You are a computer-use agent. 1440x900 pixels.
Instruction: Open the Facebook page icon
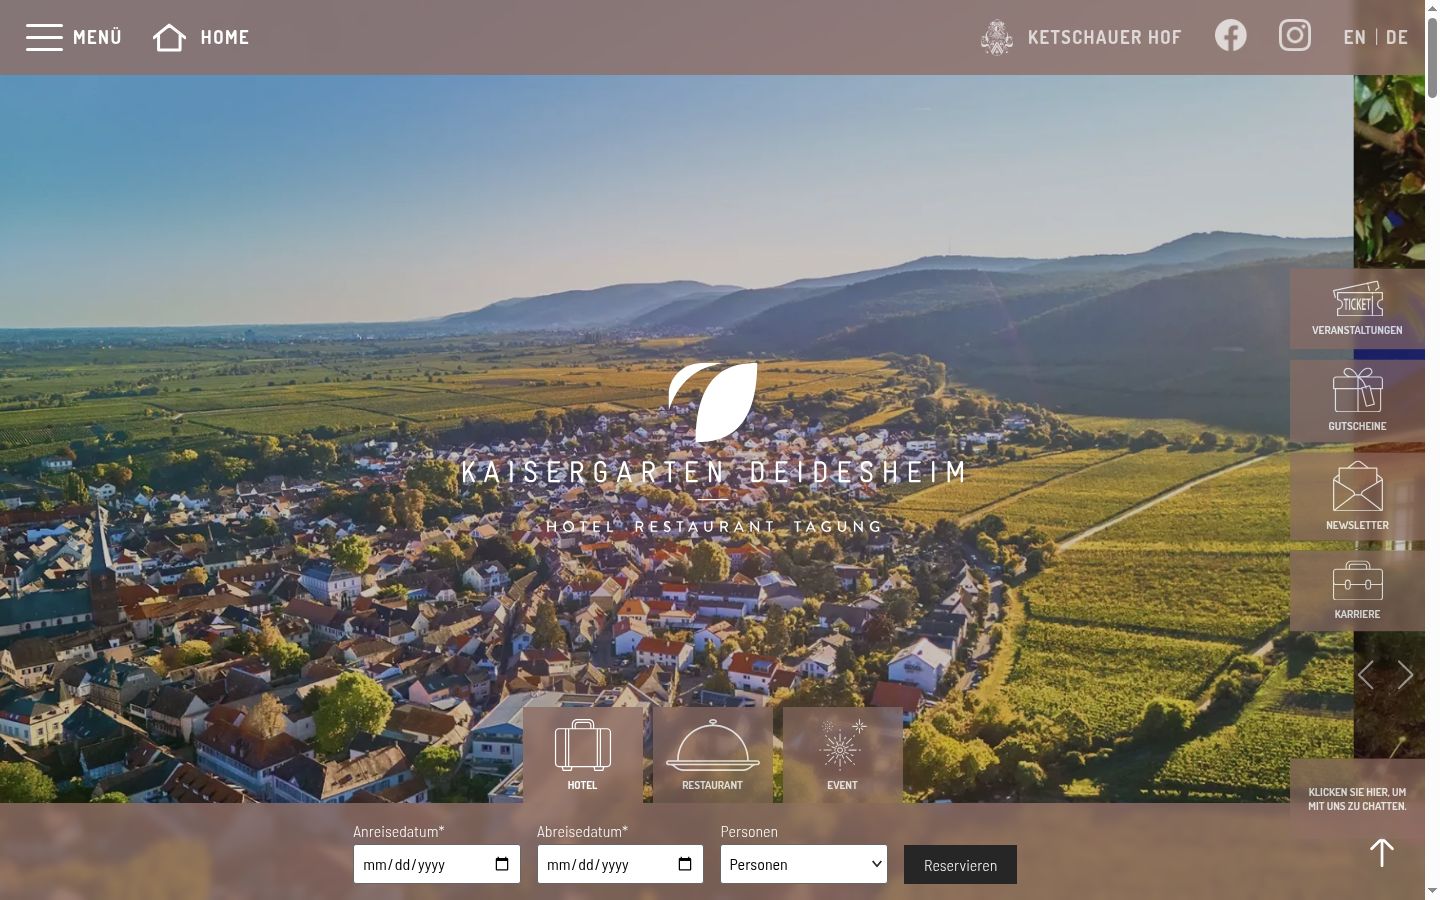(1231, 36)
